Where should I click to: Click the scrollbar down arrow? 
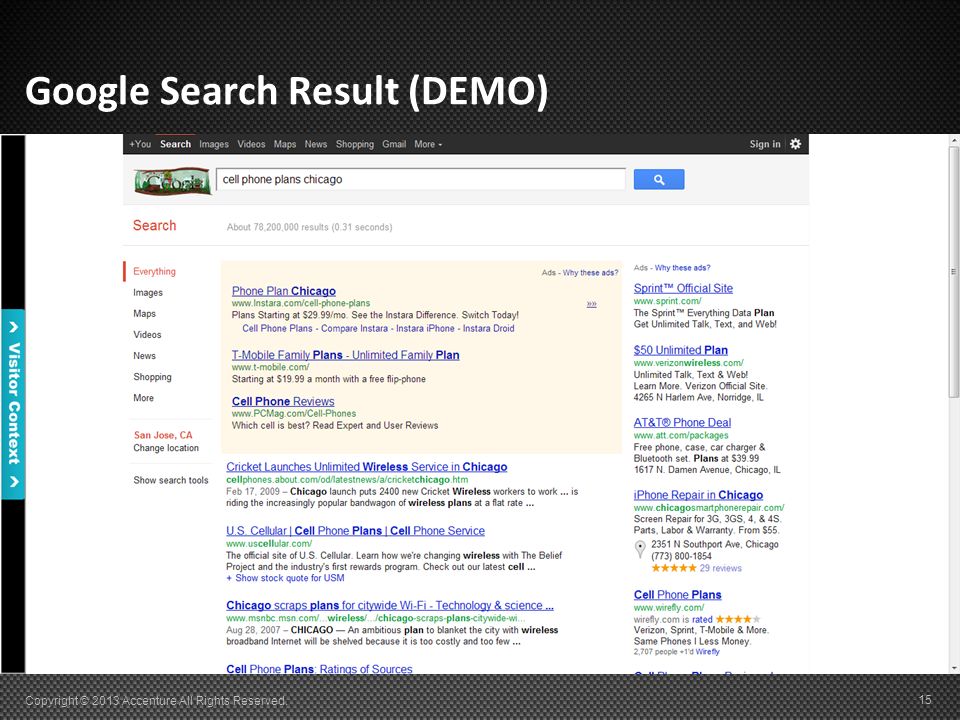tap(954, 669)
